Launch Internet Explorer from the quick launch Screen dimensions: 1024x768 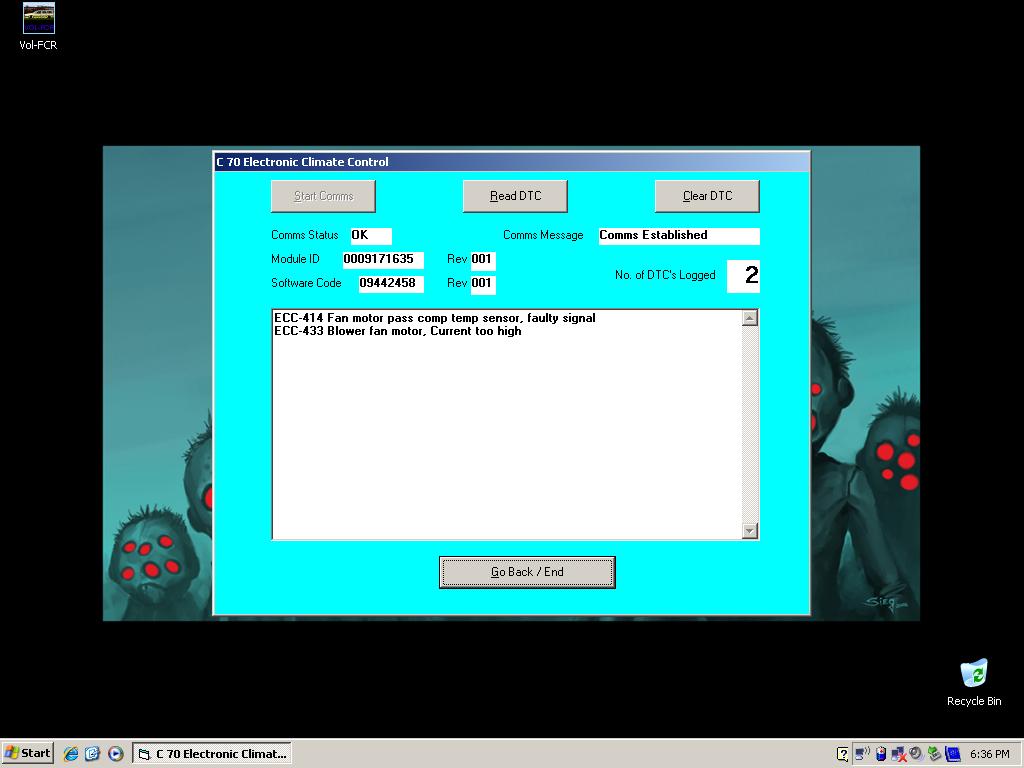71,754
